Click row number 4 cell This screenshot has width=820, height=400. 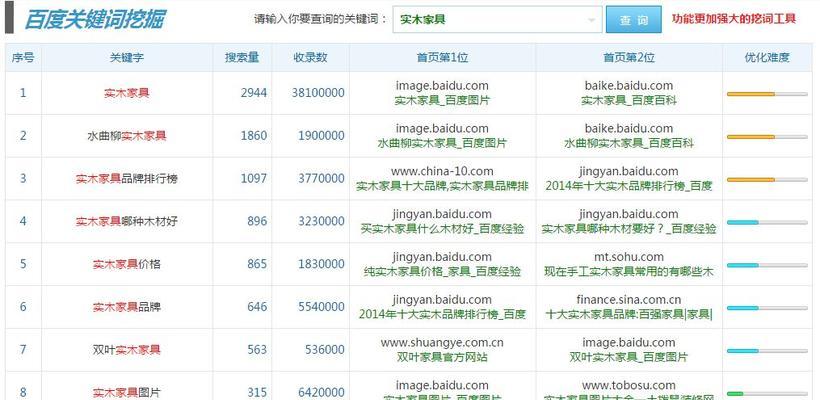coord(23,221)
